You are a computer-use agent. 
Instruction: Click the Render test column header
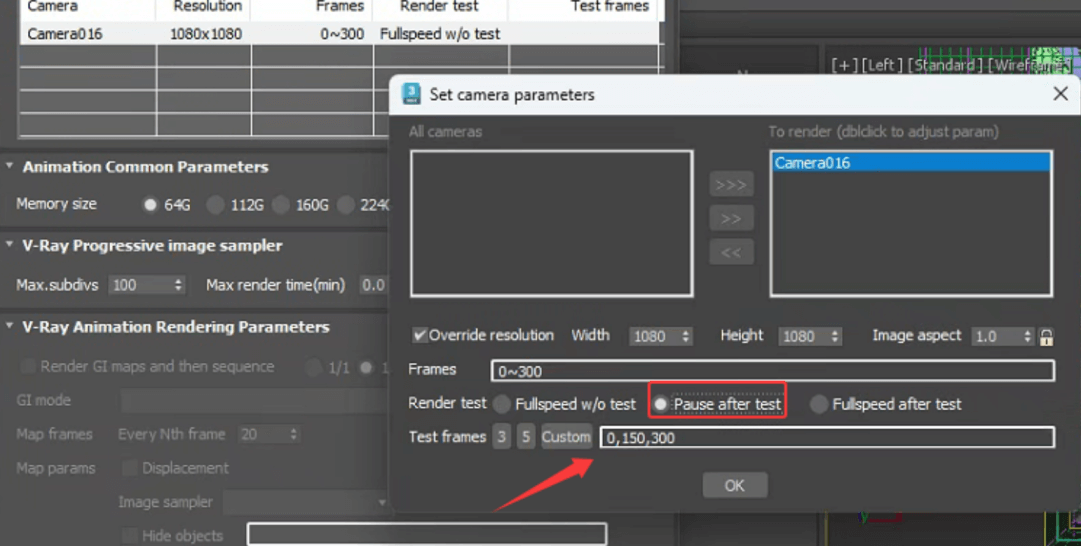point(440,8)
